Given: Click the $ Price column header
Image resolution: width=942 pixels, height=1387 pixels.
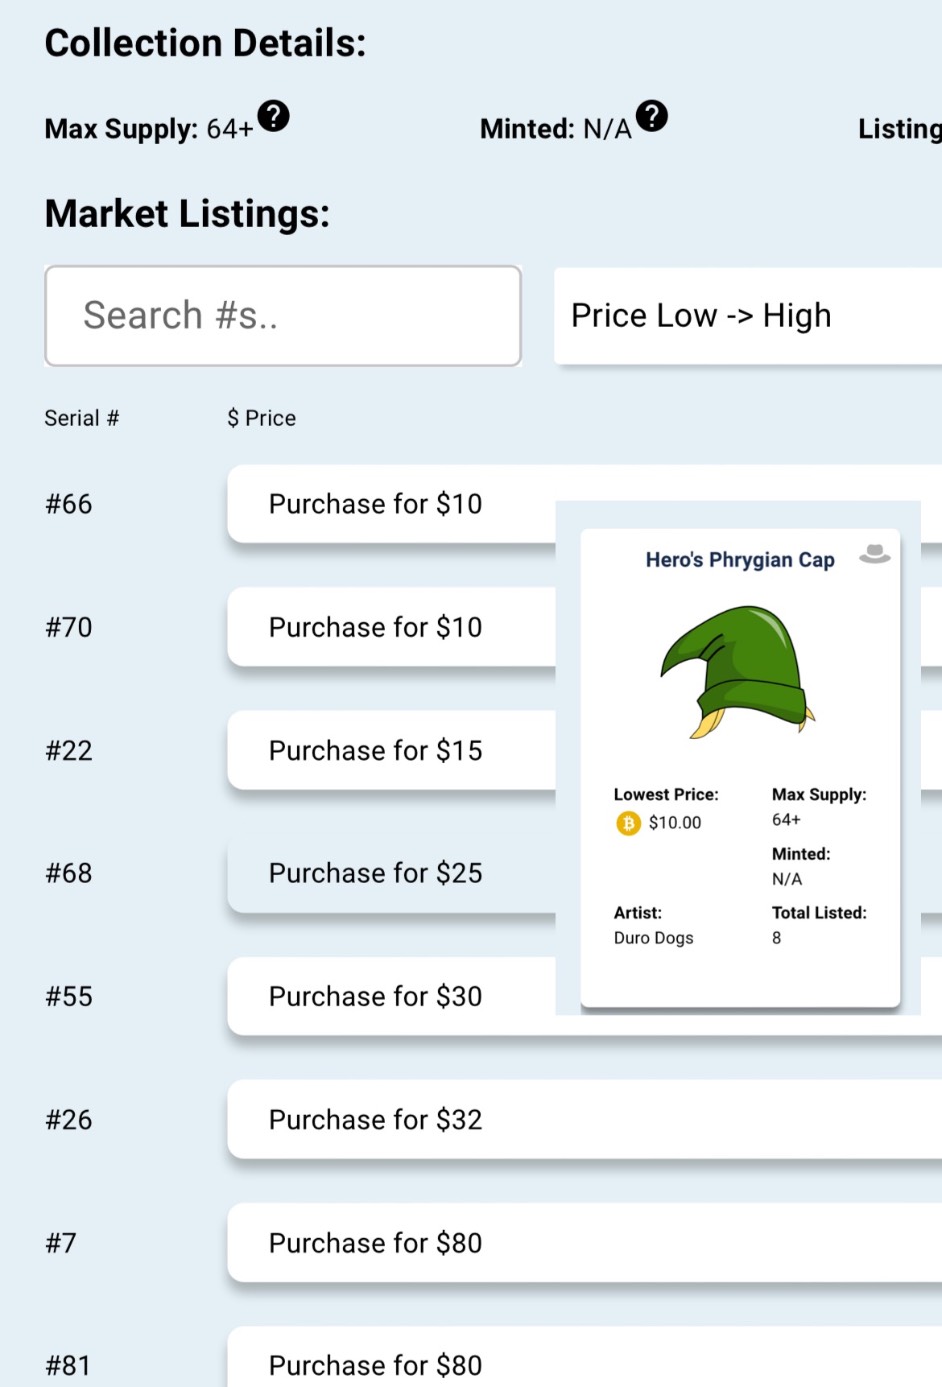Looking at the screenshot, I should [261, 418].
